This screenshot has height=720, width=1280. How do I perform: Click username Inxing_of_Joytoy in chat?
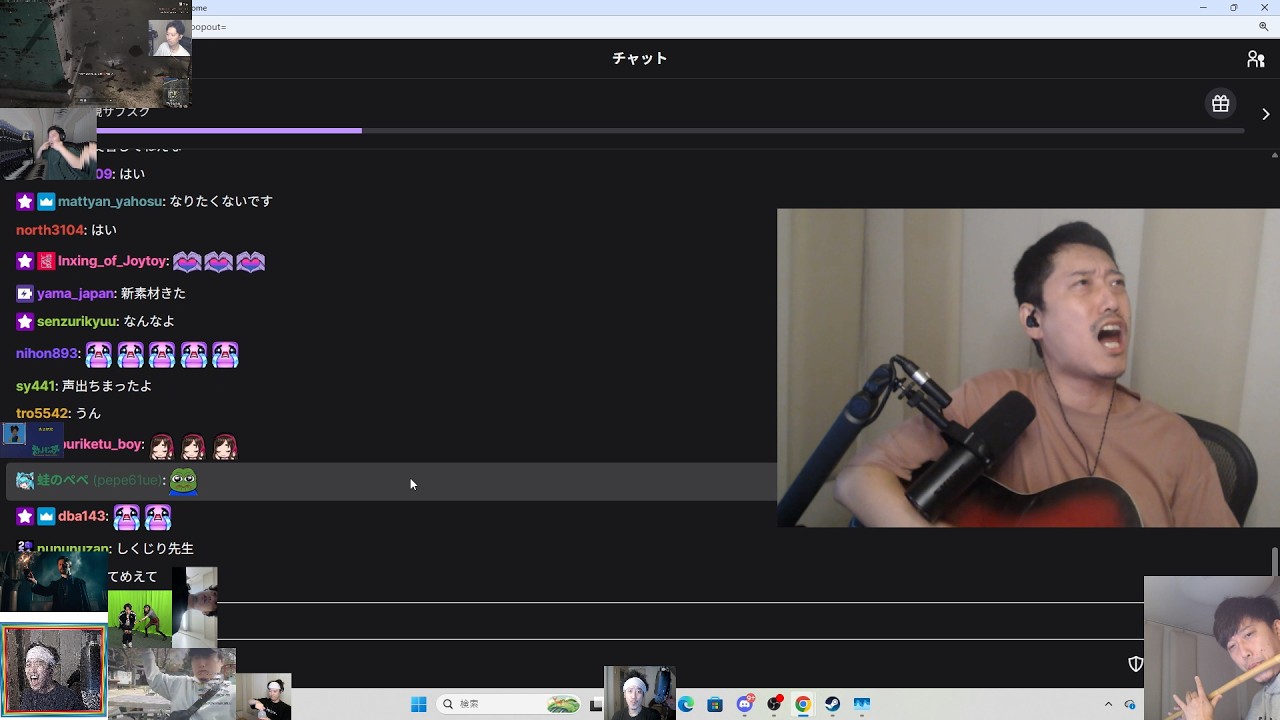click(112, 262)
